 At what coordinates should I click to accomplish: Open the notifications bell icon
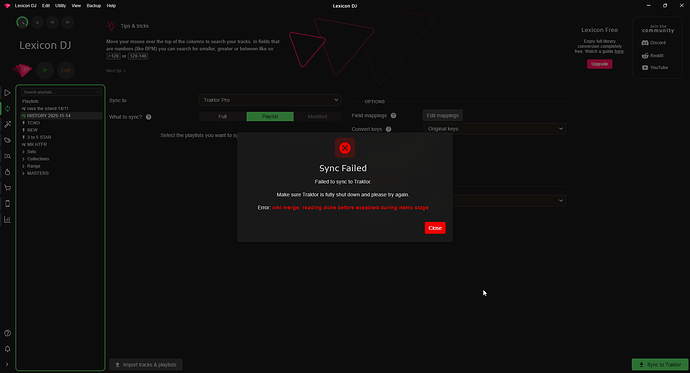[7, 349]
